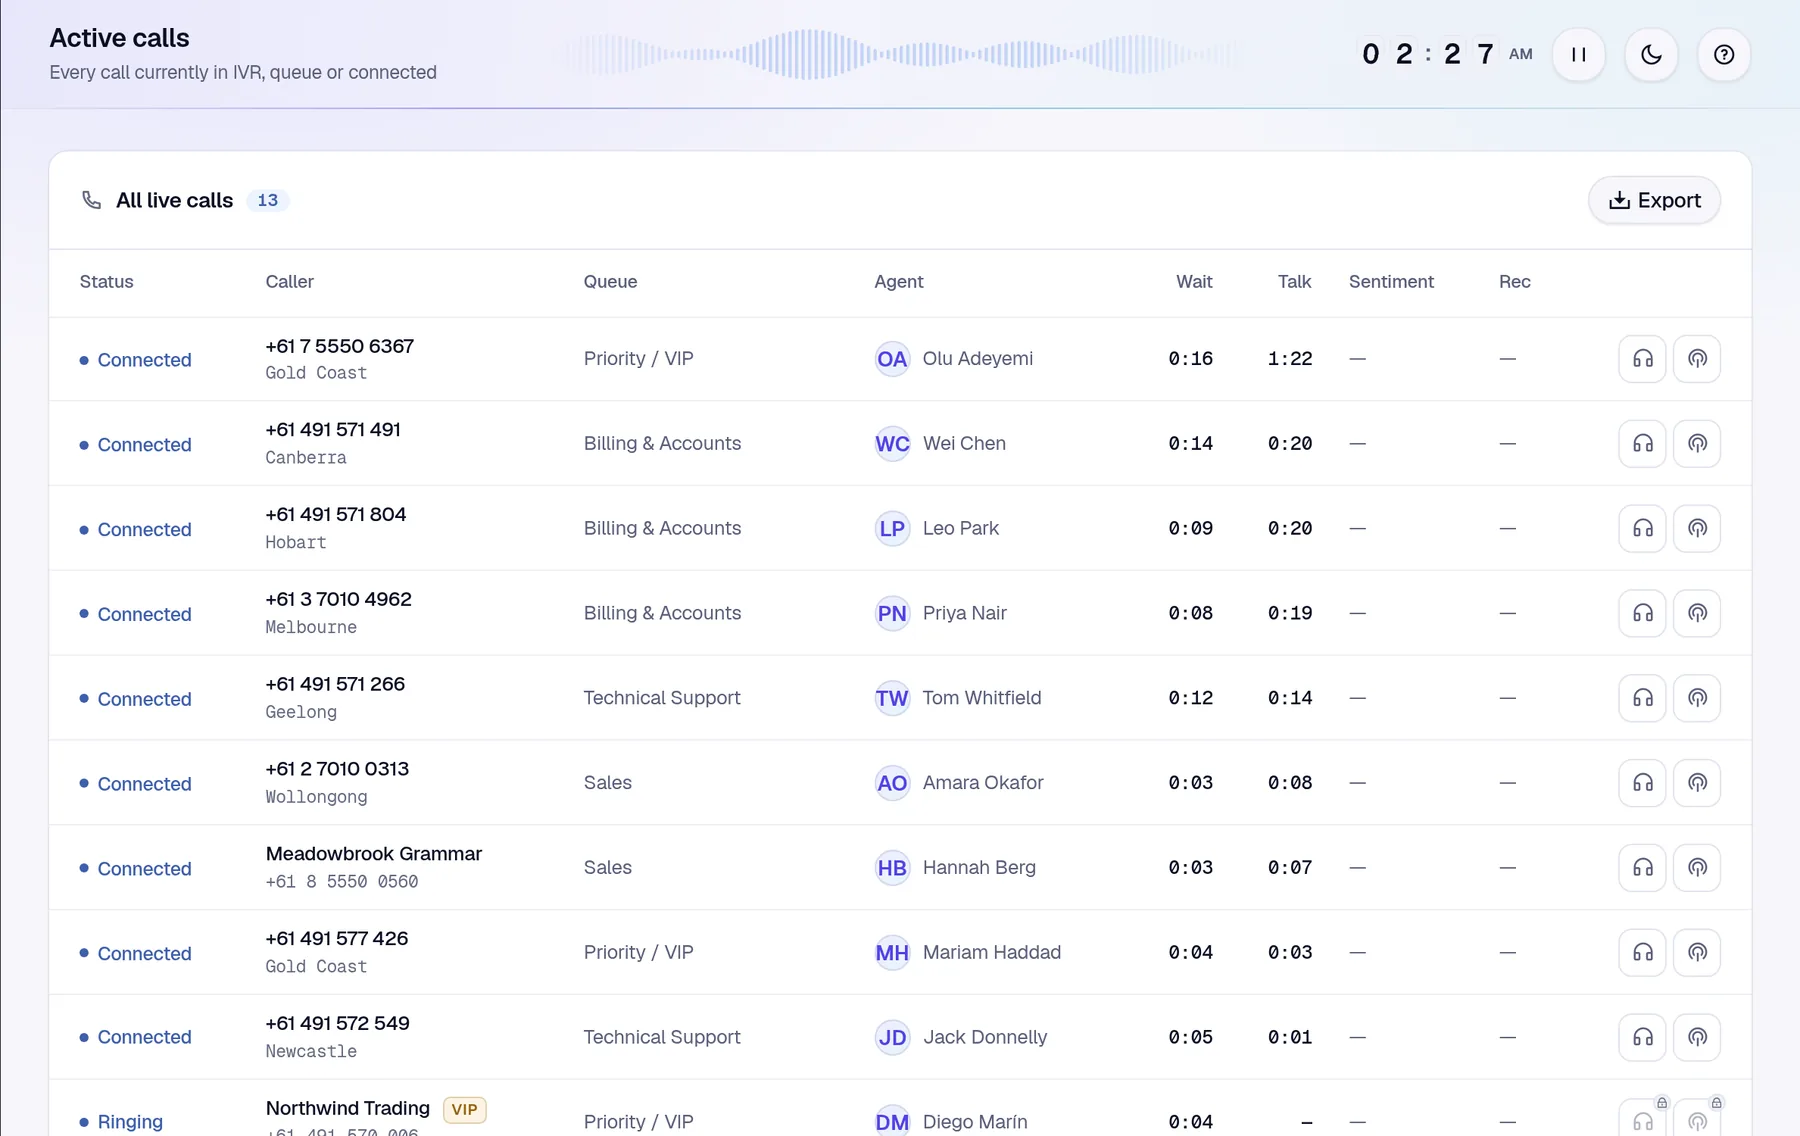The image size is (1800, 1136).
Task: Click the DM avatar for Diego Marín
Action: point(892,1121)
